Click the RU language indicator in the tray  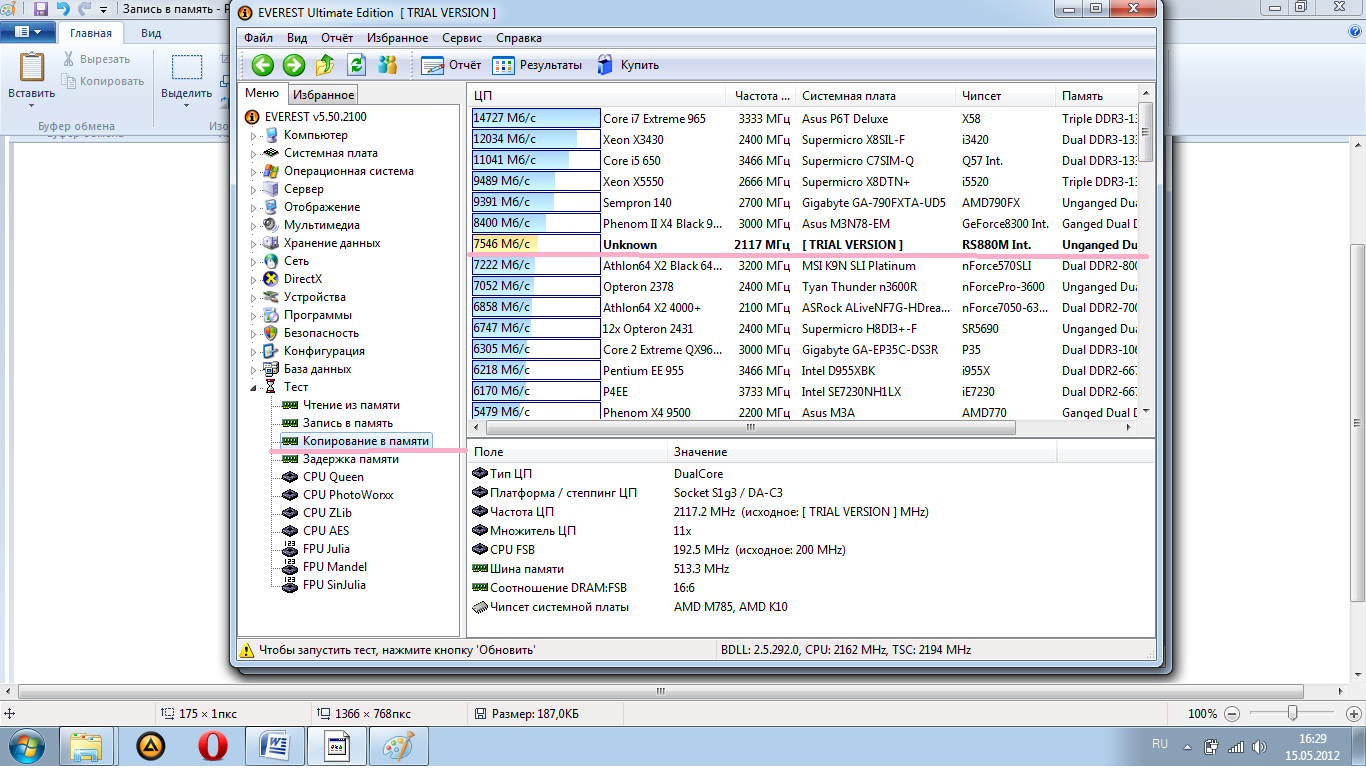[x=1160, y=745]
